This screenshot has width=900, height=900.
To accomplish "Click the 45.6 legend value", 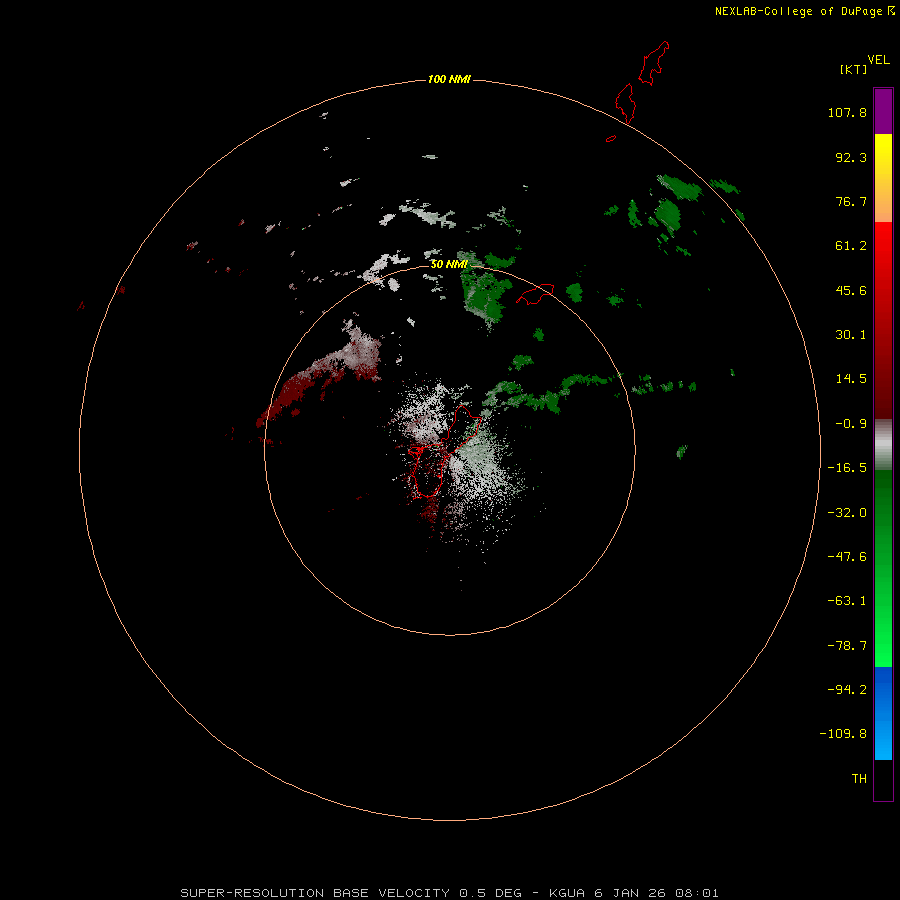I will pos(851,290).
